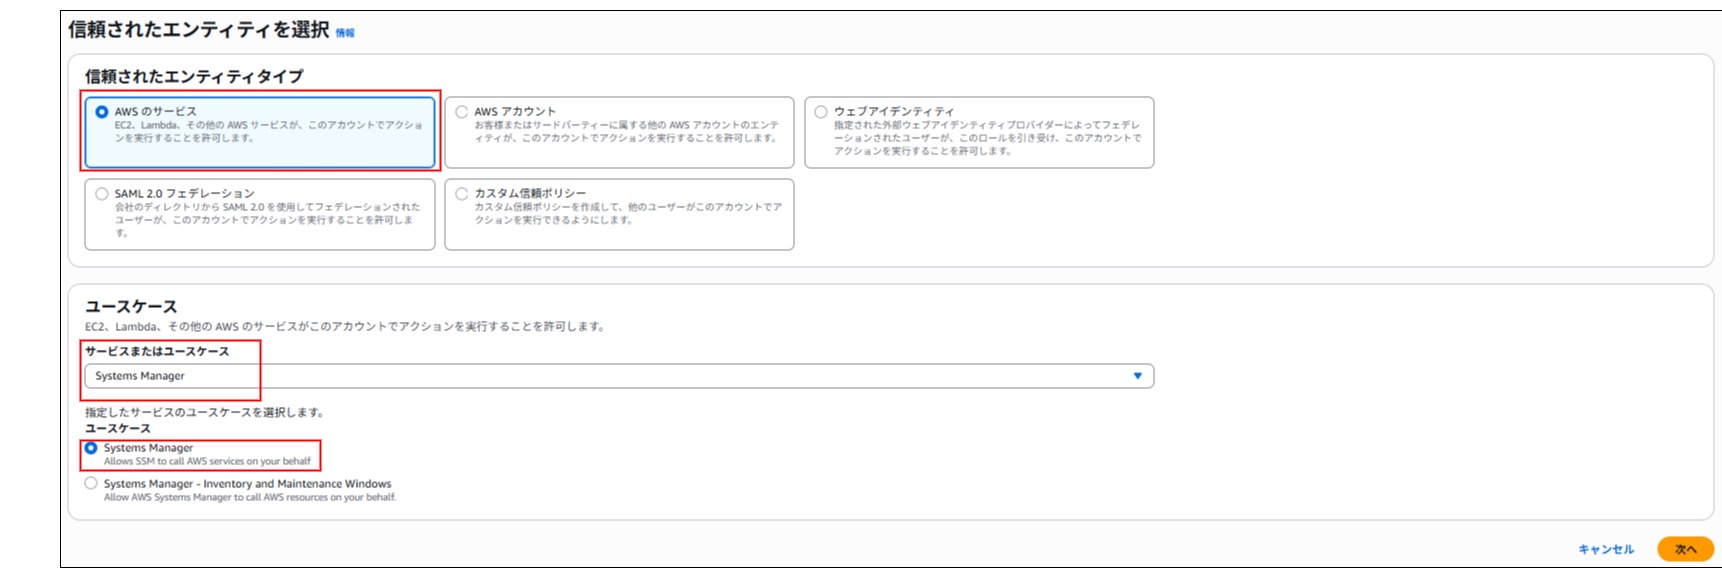Select the Systems Manager use case radio

[x=91, y=448]
